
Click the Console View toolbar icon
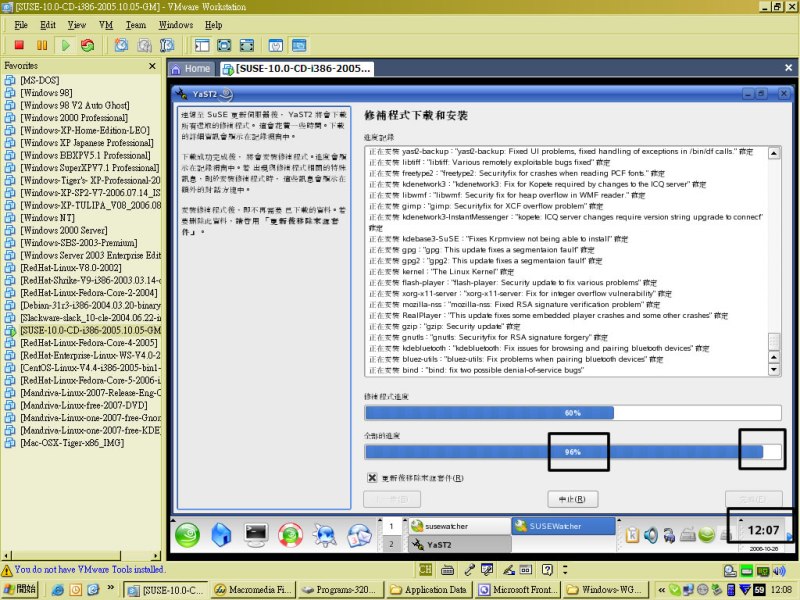299,45
